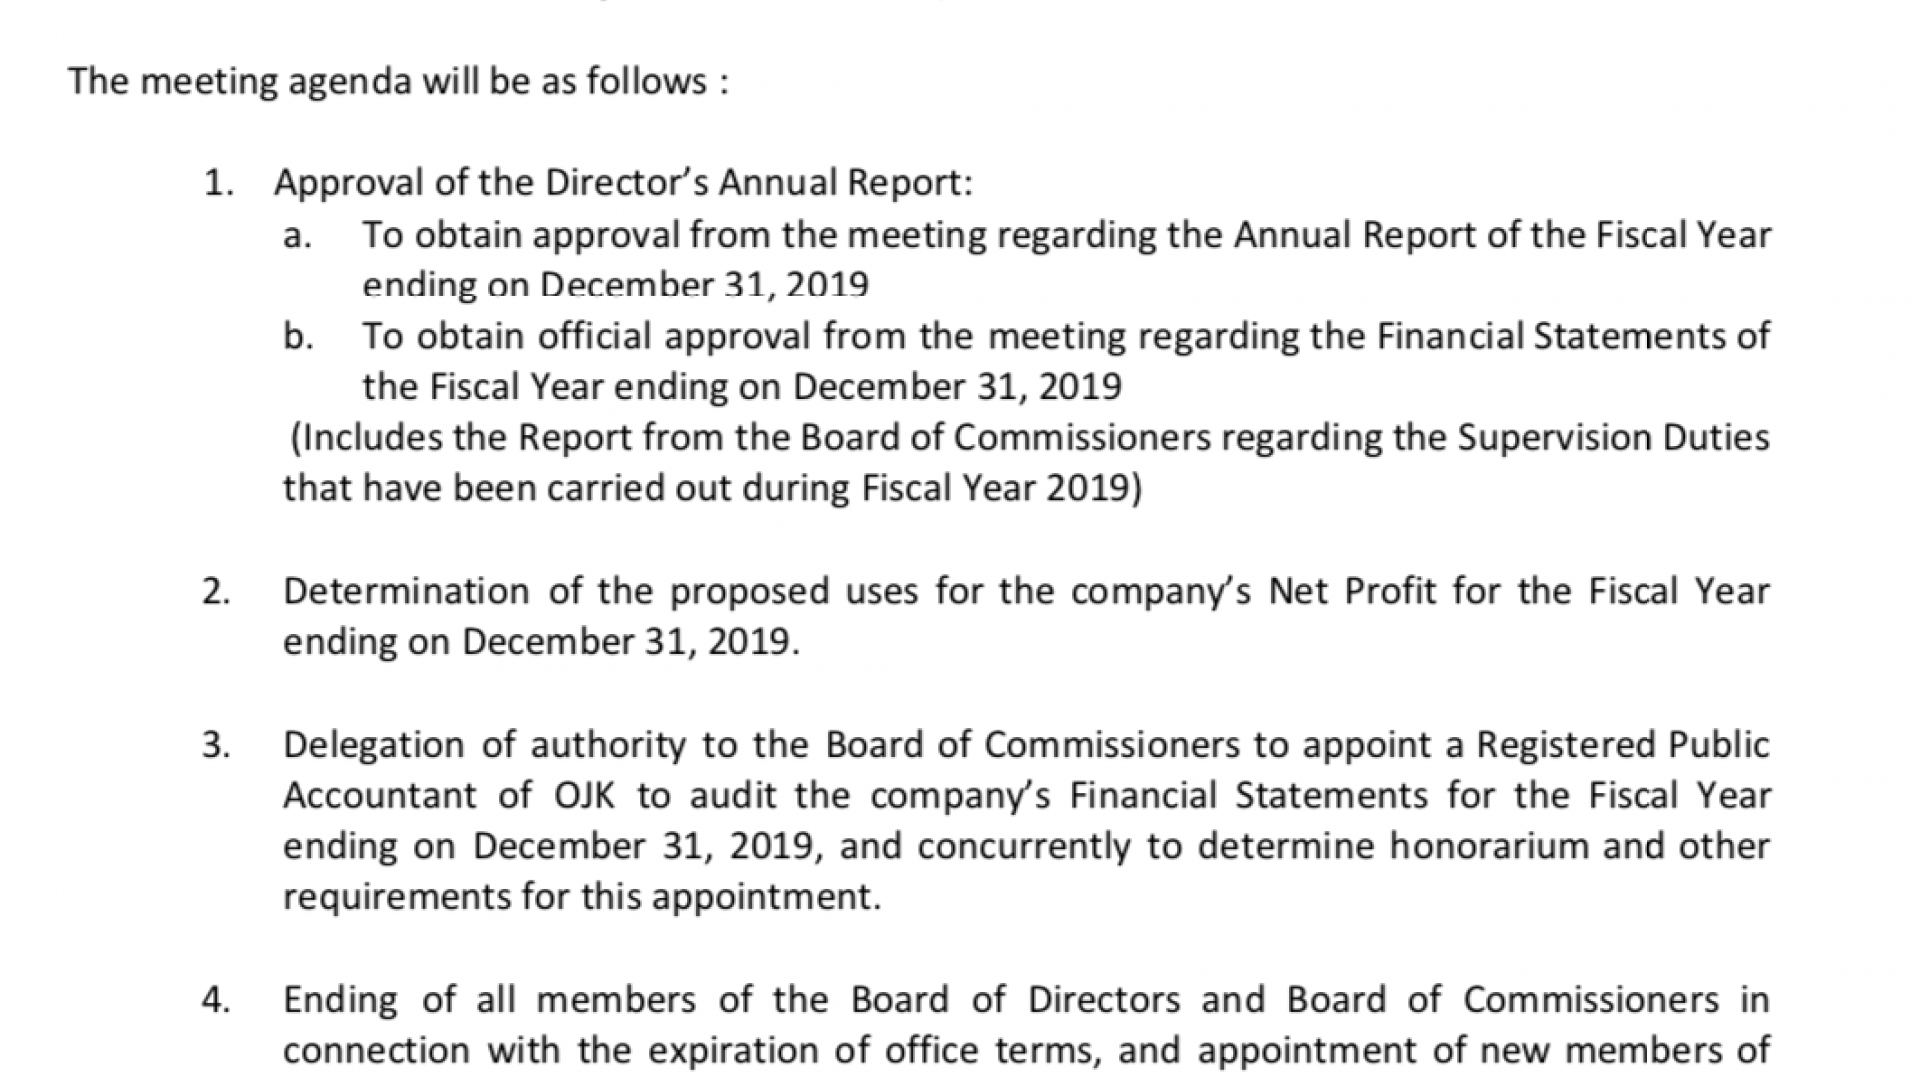Click agenda item 1 'Approval of the Director's Annual Report'
Viewport: 1920px width, 1080px height.
(623, 183)
